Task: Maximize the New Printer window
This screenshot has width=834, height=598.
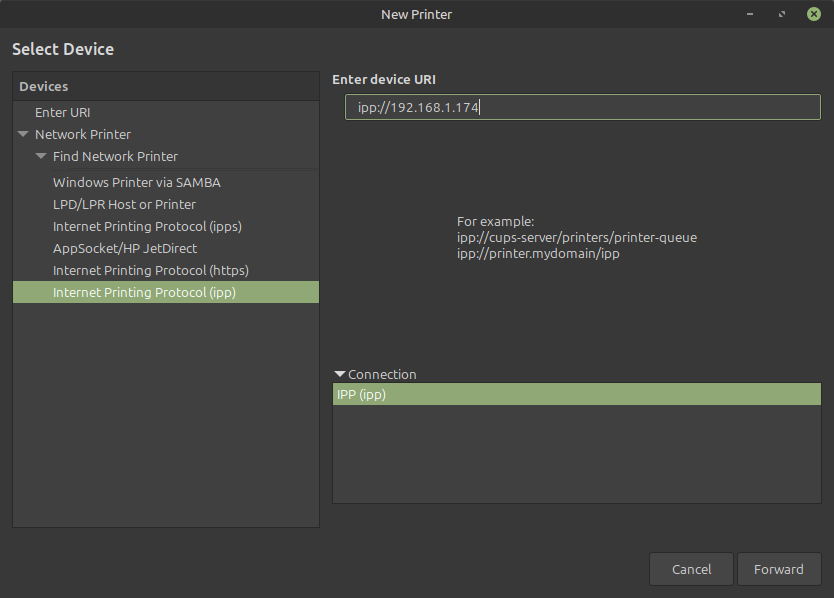Action: (782, 14)
